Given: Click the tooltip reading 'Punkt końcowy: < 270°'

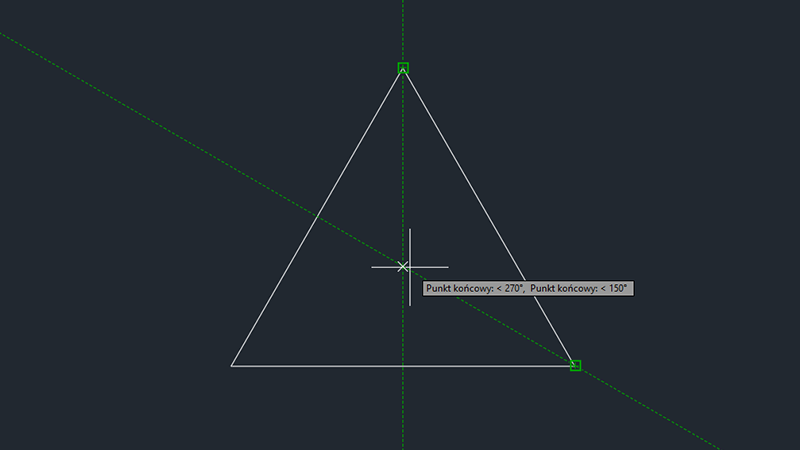Looking at the screenshot, I should [528, 288].
